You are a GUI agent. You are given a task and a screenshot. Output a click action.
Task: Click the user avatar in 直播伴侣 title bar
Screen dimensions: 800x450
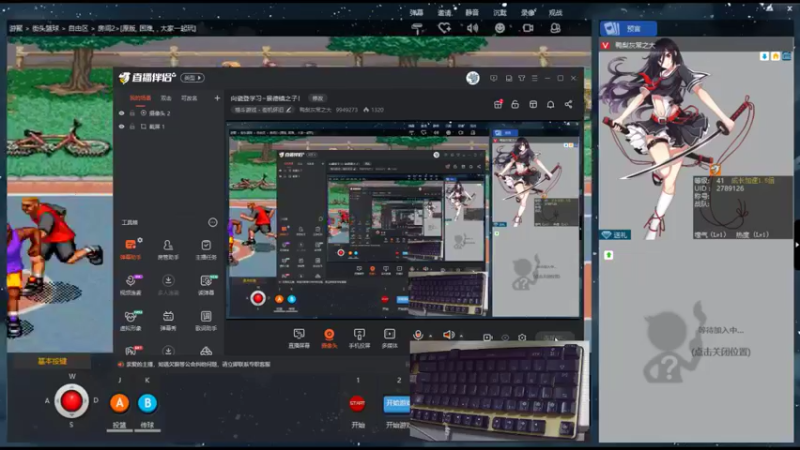473,78
